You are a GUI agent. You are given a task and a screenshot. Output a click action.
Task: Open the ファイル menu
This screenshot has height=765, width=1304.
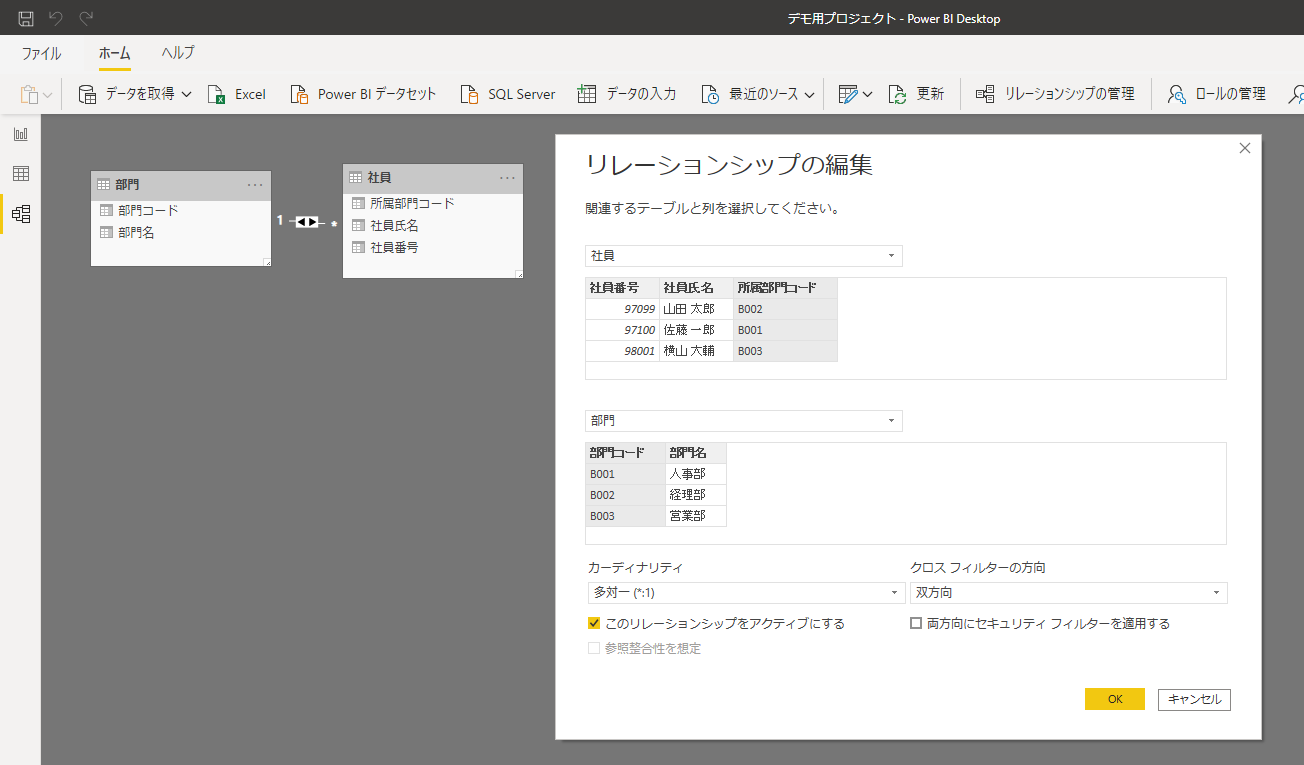41,53
